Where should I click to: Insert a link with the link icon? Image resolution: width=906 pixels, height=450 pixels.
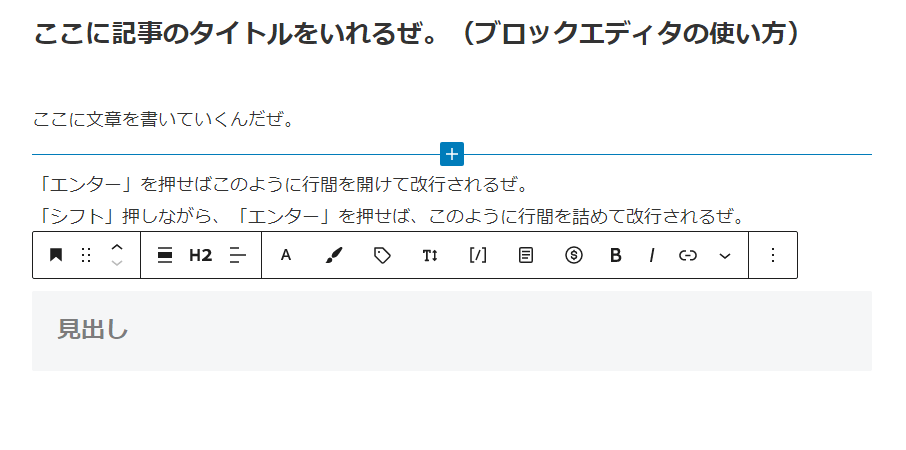(688, 255)
